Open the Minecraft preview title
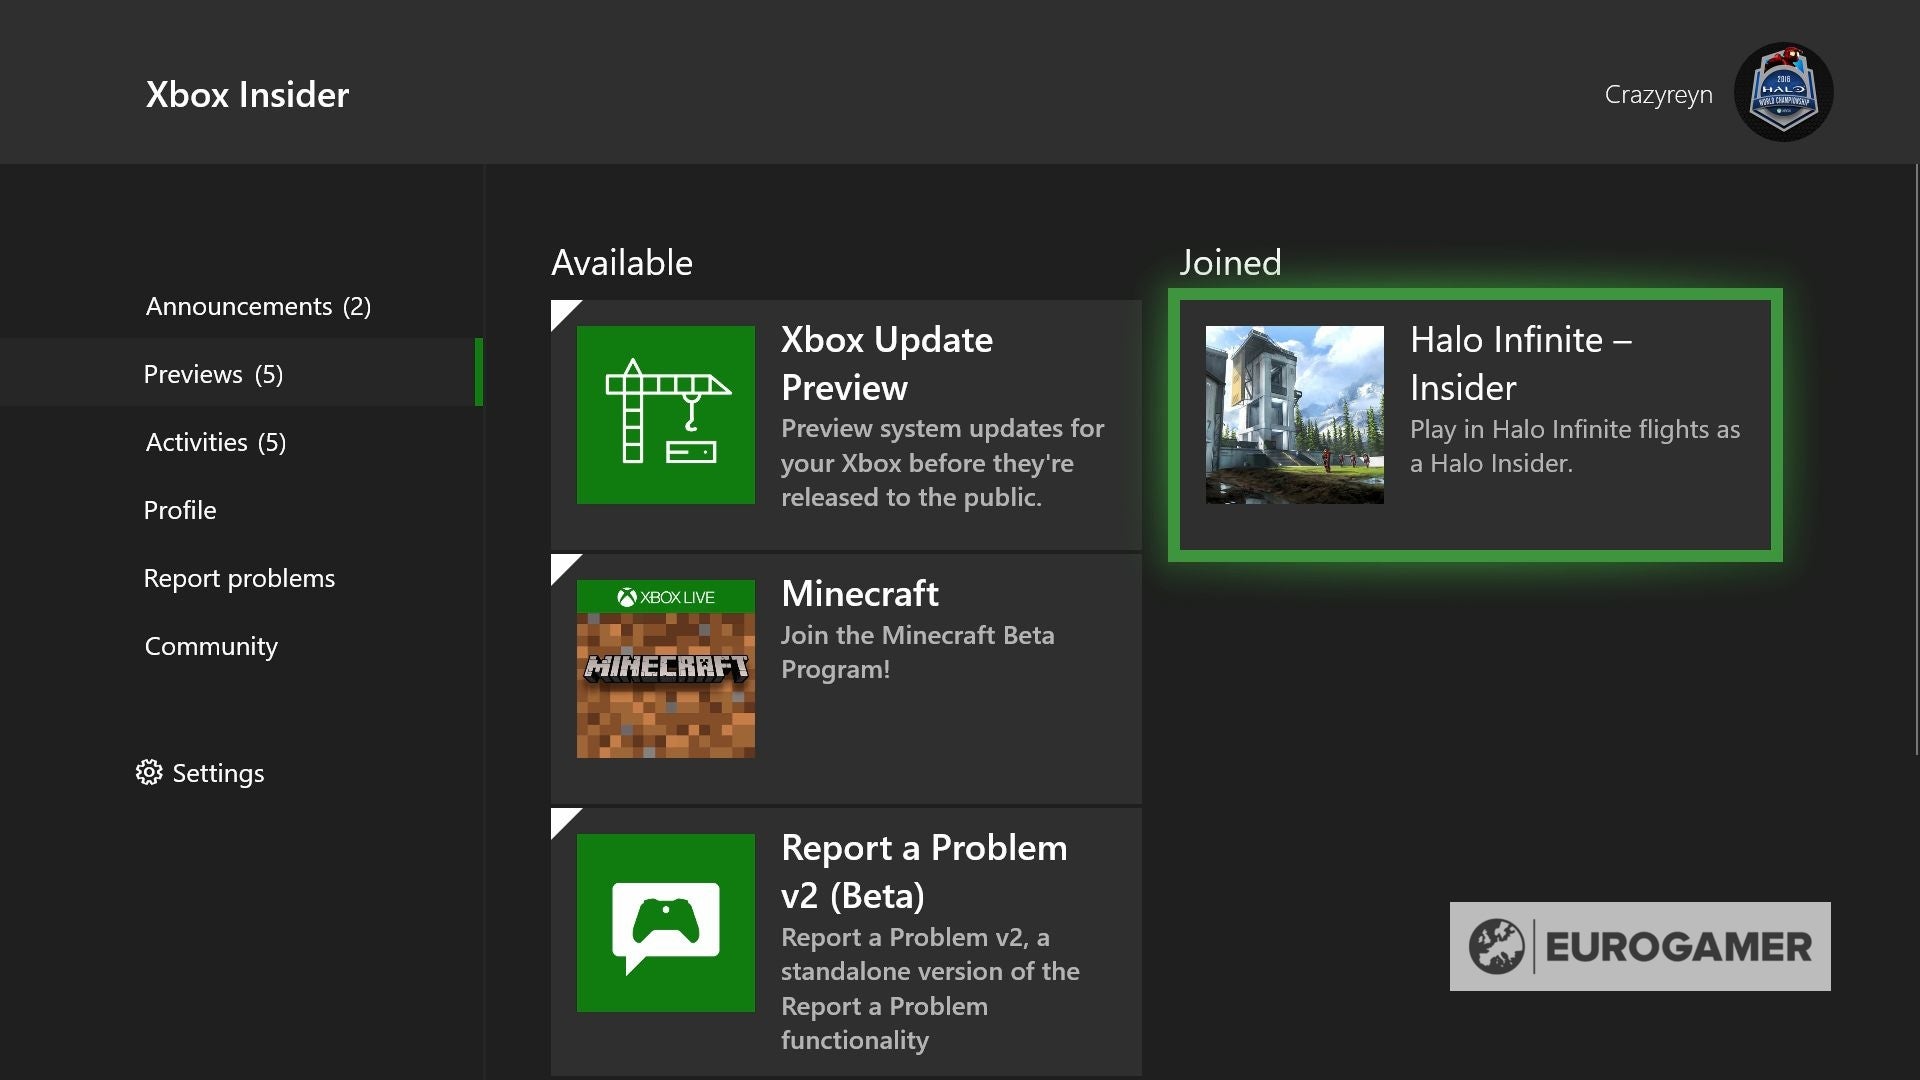This screenshot has height=1080, width=1920. click(860, 593)
